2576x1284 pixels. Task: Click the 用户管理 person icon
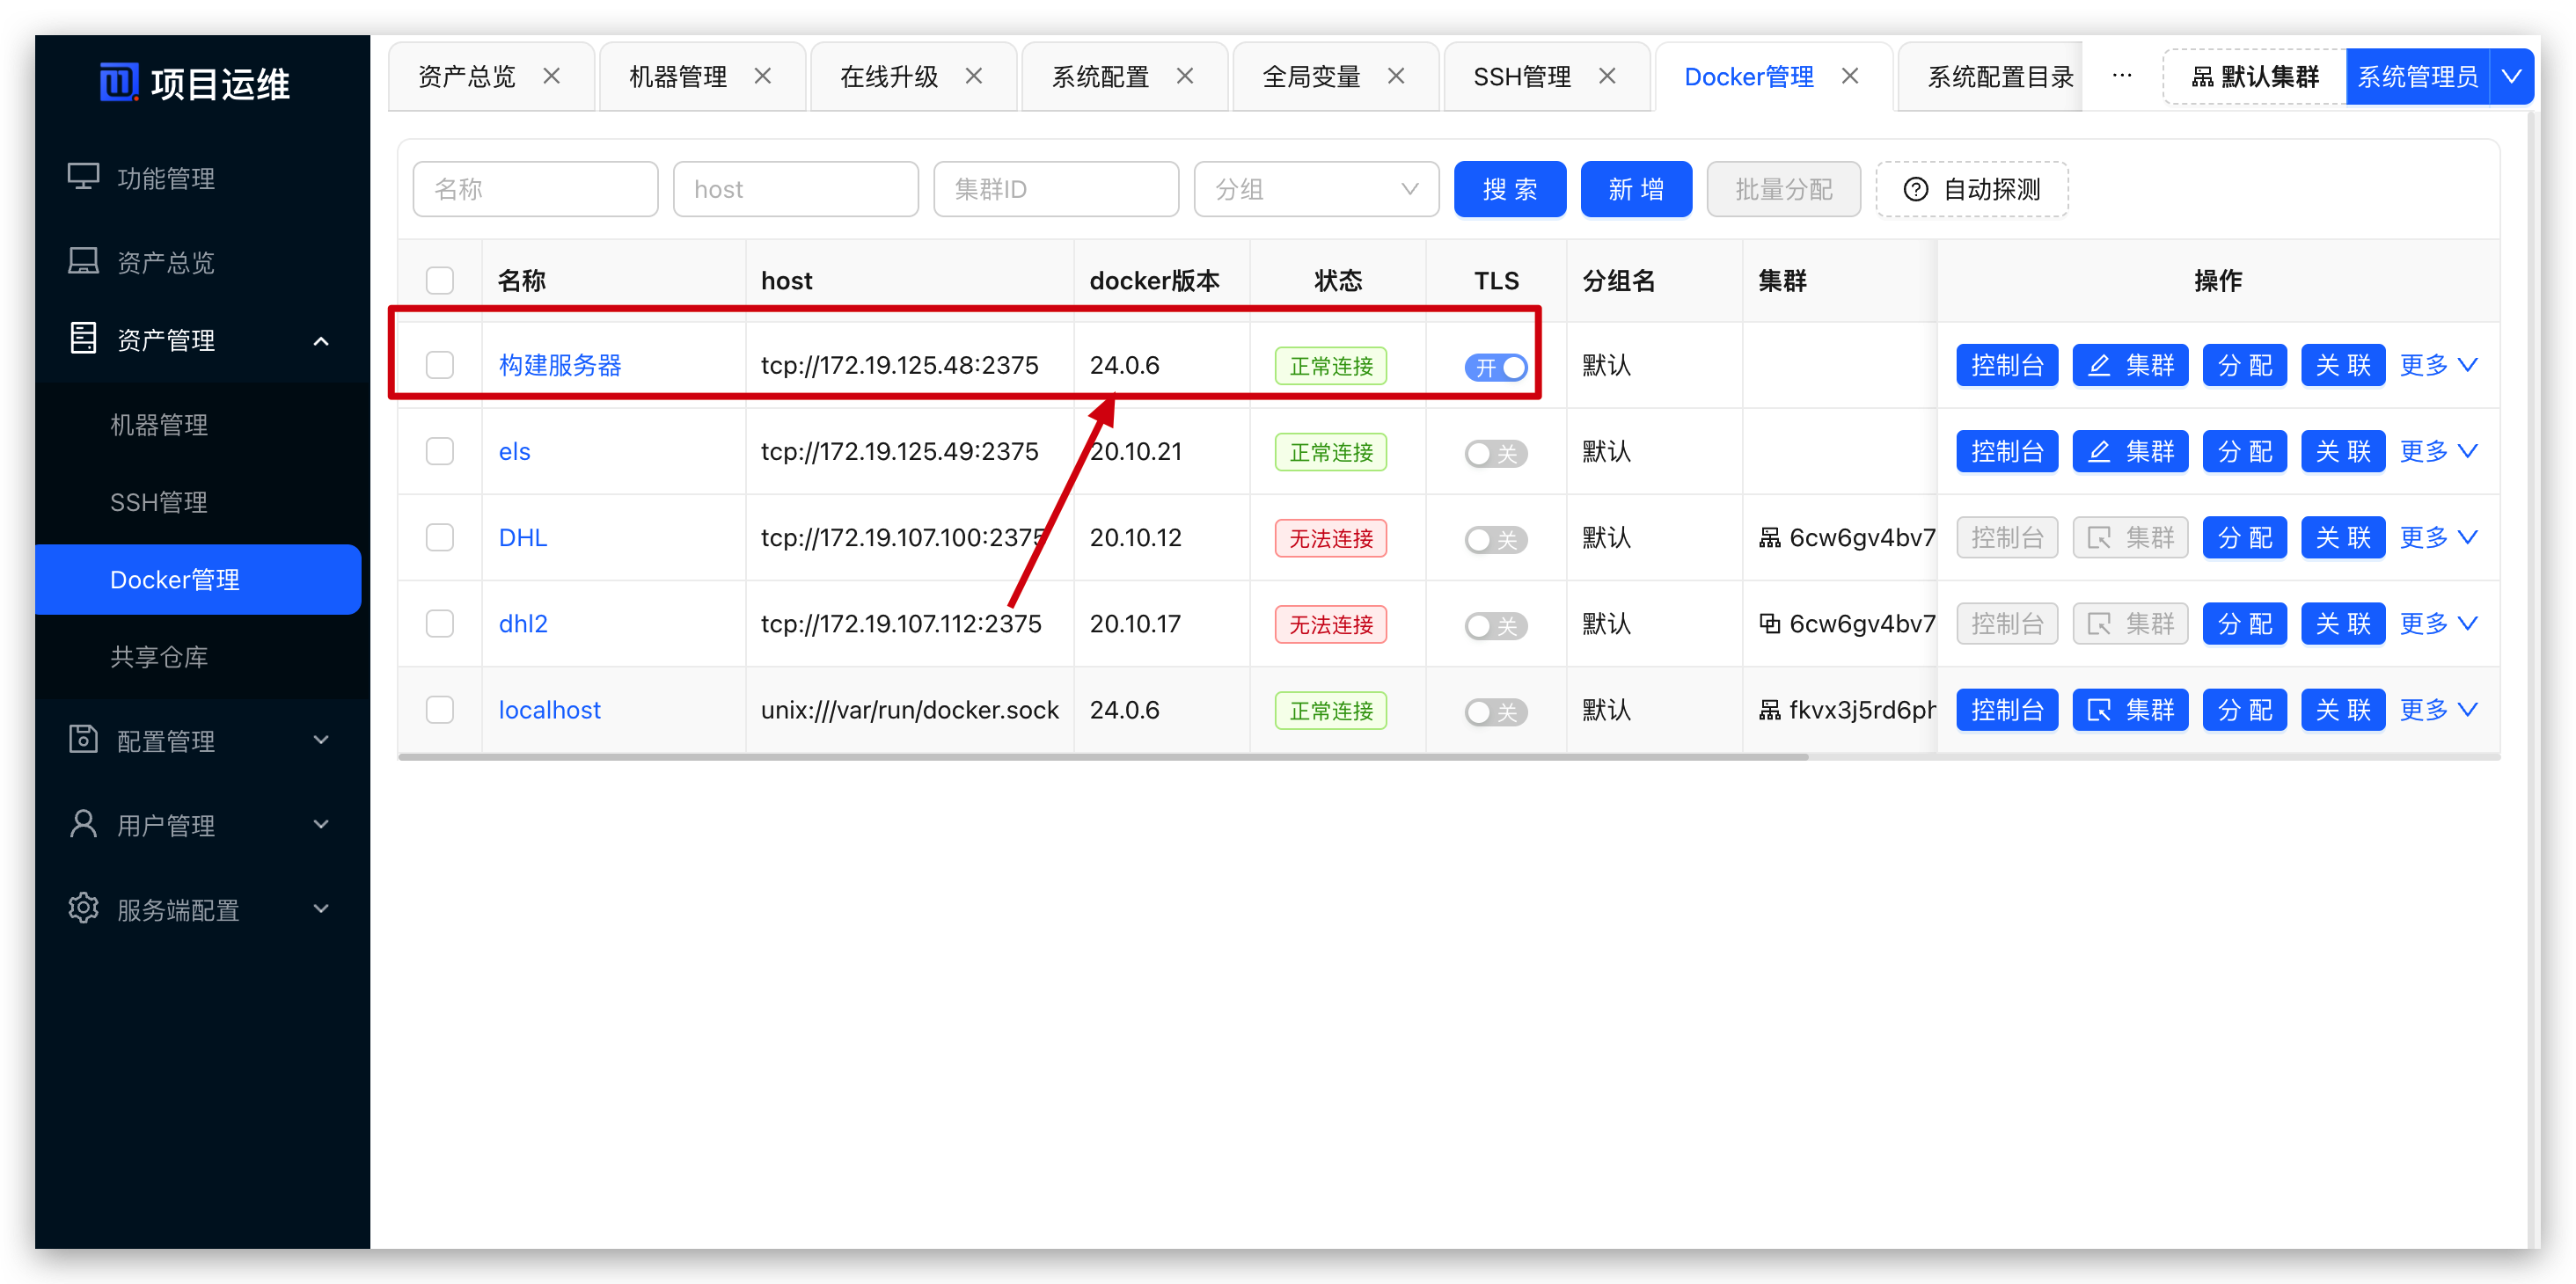coord(83,824)
